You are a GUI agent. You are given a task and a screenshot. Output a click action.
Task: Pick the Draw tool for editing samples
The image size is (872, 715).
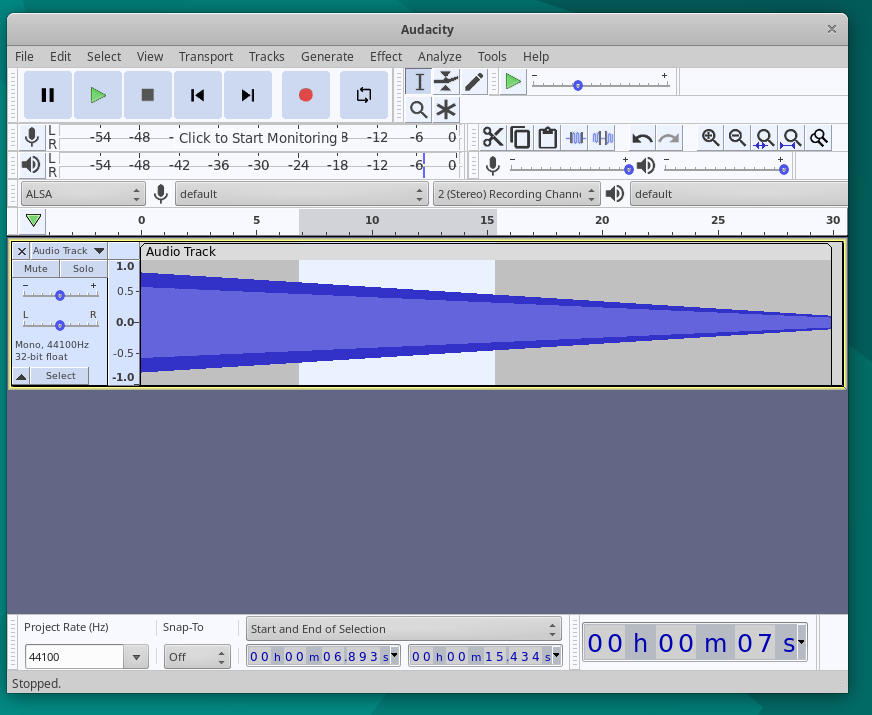[x=472, y=81]
